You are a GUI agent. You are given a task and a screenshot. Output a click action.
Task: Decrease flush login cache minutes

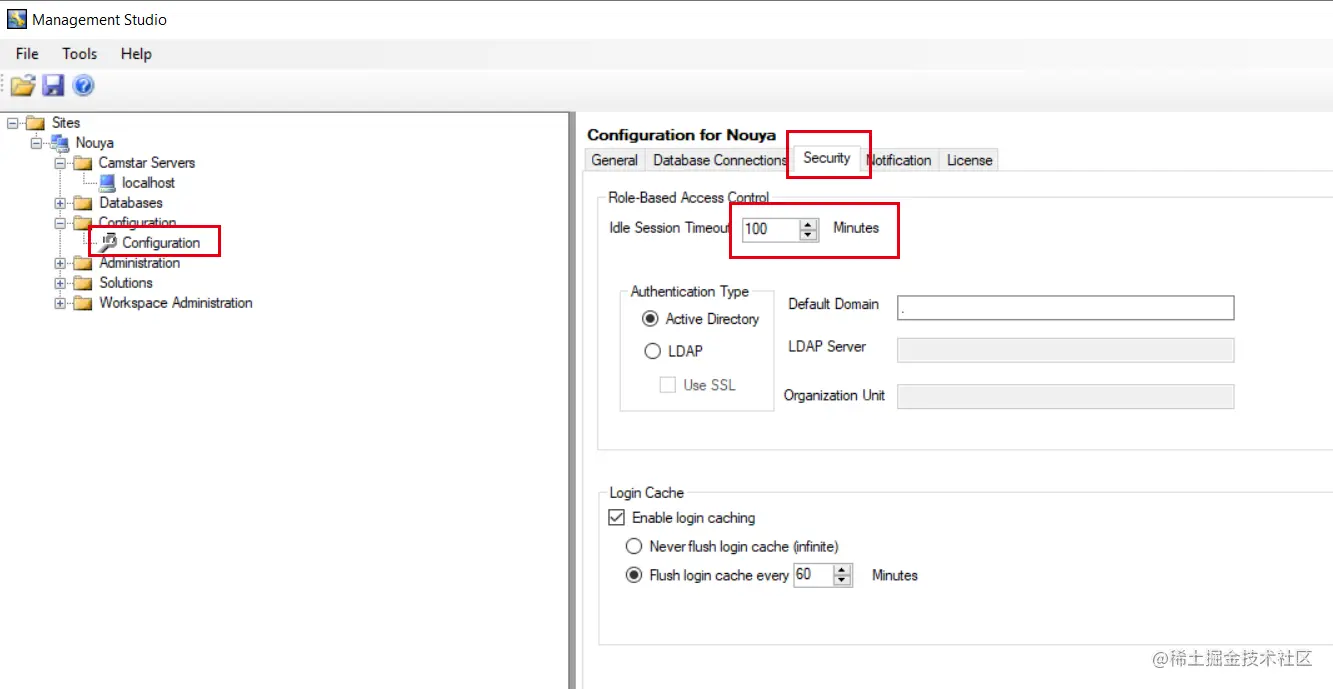pos(842,581)
